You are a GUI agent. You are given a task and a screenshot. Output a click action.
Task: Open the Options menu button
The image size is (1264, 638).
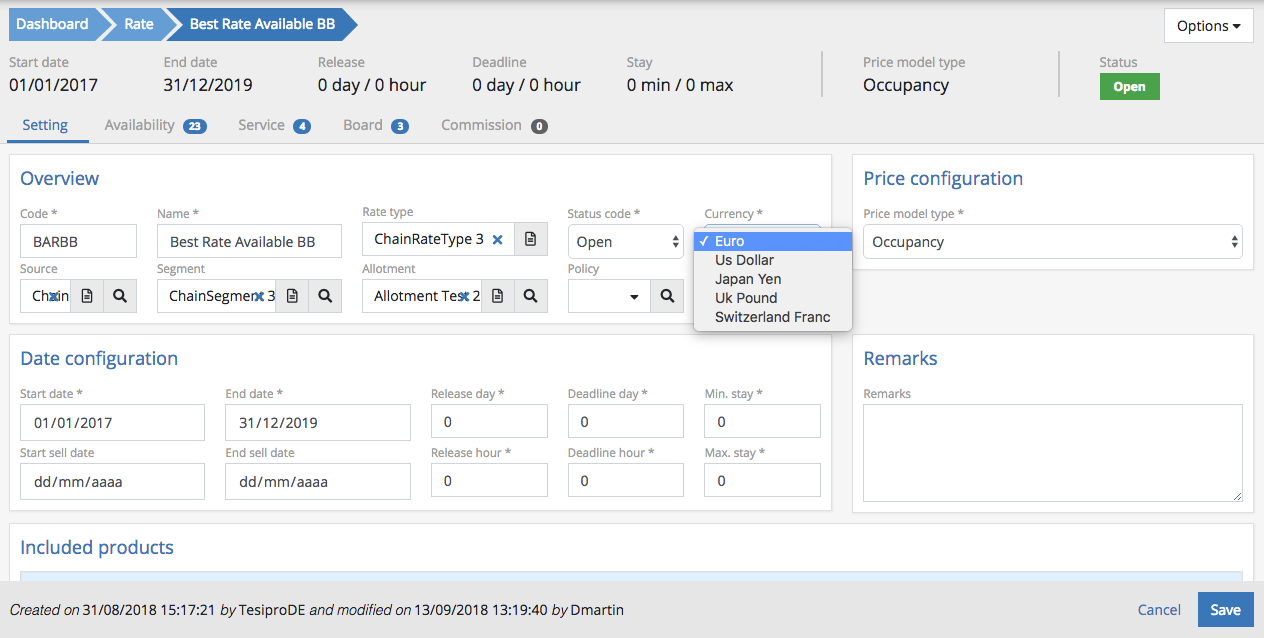pos(1208,26)
